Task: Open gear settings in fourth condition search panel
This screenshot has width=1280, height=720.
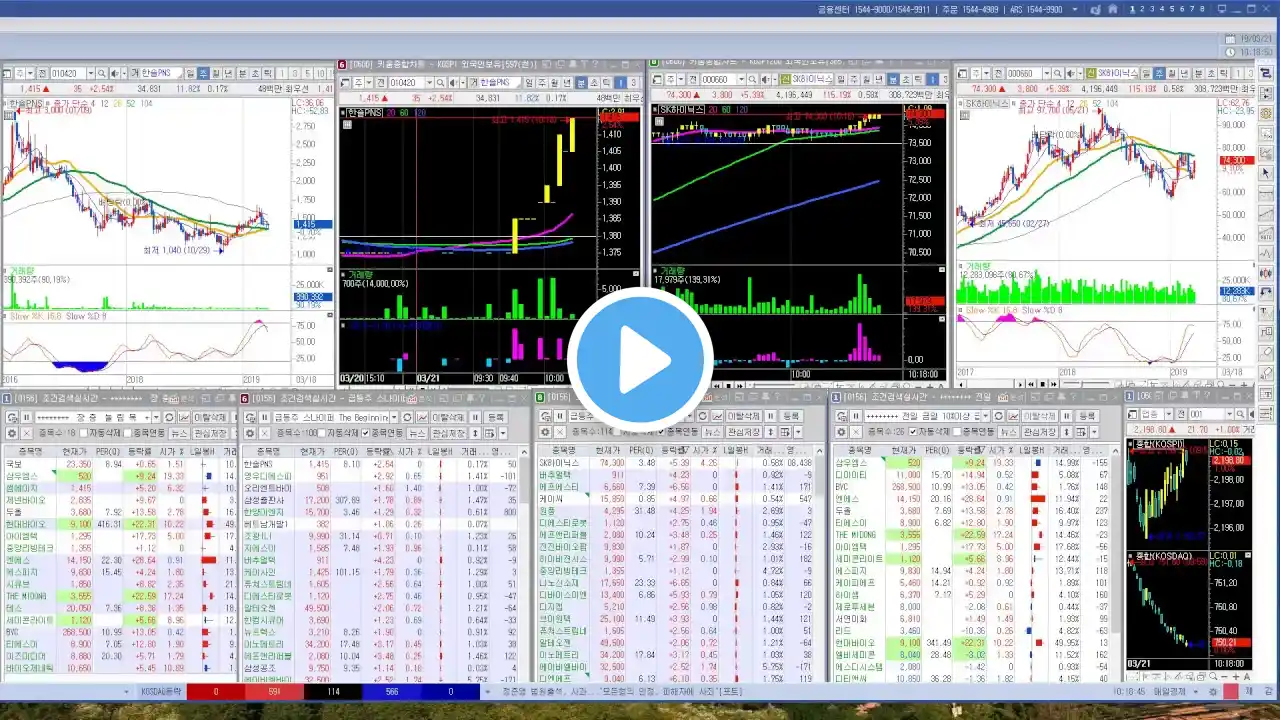Action: pos(842,432)
